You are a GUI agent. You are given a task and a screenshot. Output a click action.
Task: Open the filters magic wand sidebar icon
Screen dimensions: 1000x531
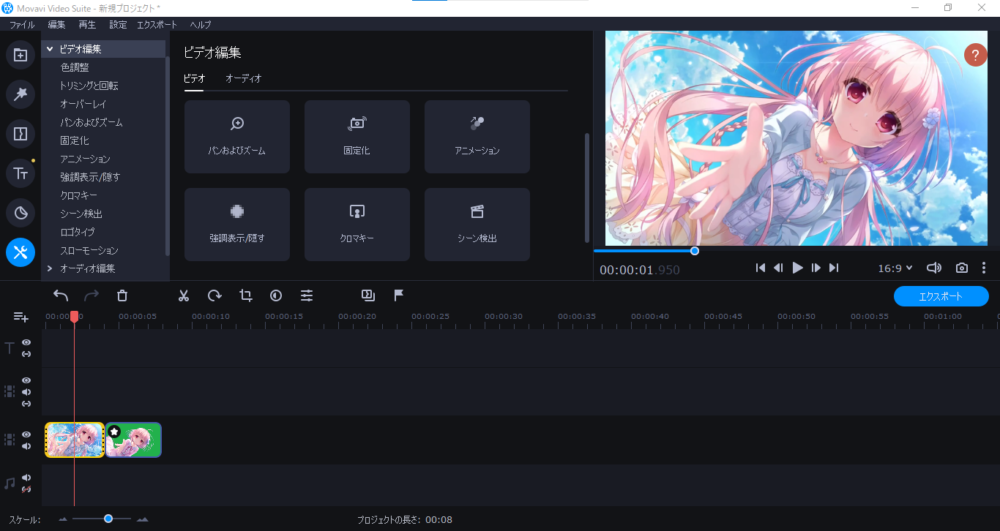(20, 94)
